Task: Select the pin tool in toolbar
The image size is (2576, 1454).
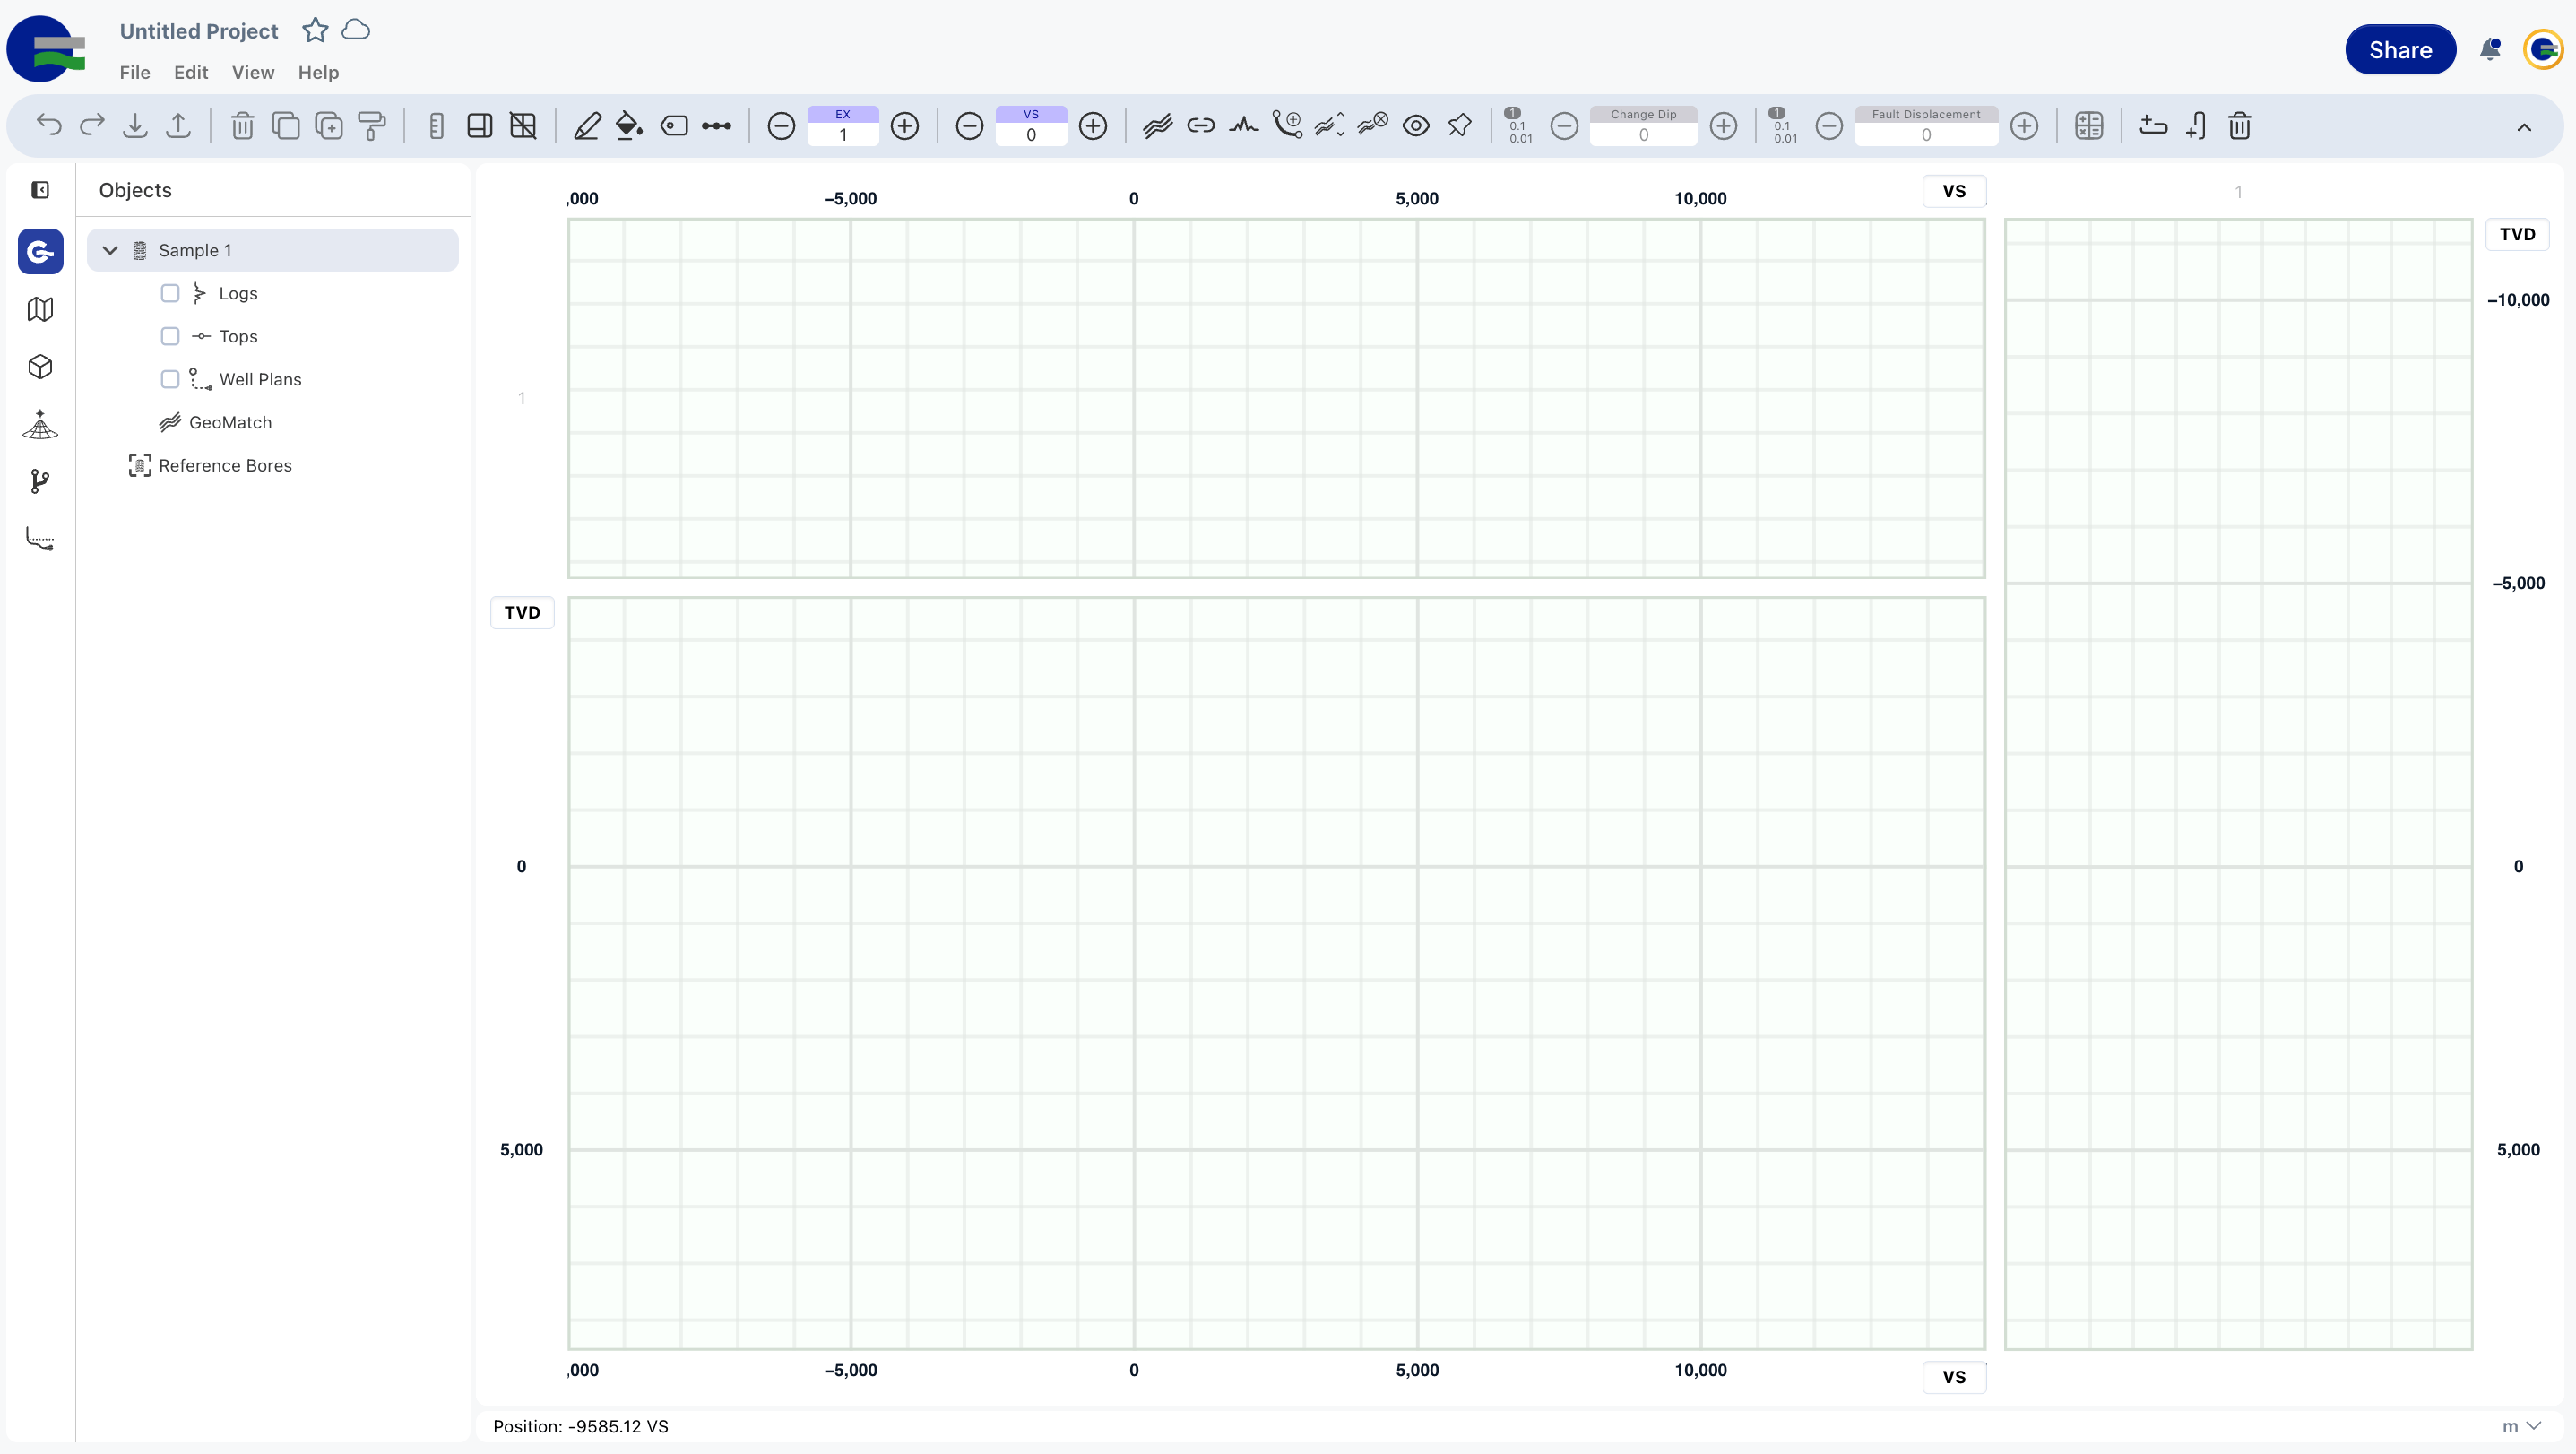Action: (x=1459, y=126)
